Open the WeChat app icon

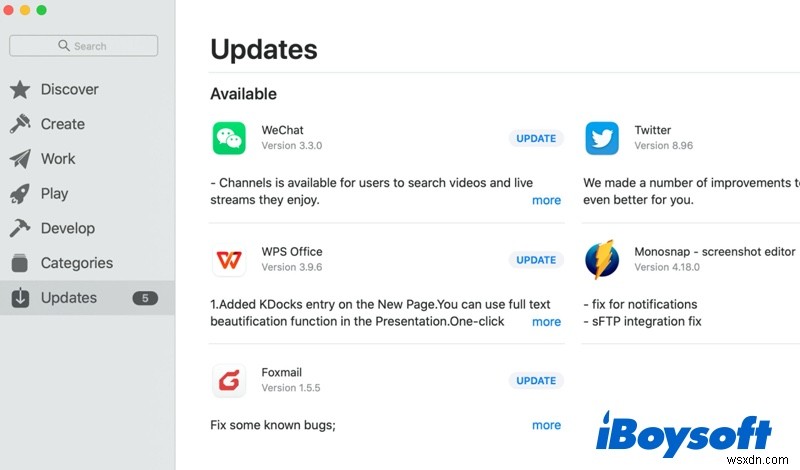click(x=229, y=138)
